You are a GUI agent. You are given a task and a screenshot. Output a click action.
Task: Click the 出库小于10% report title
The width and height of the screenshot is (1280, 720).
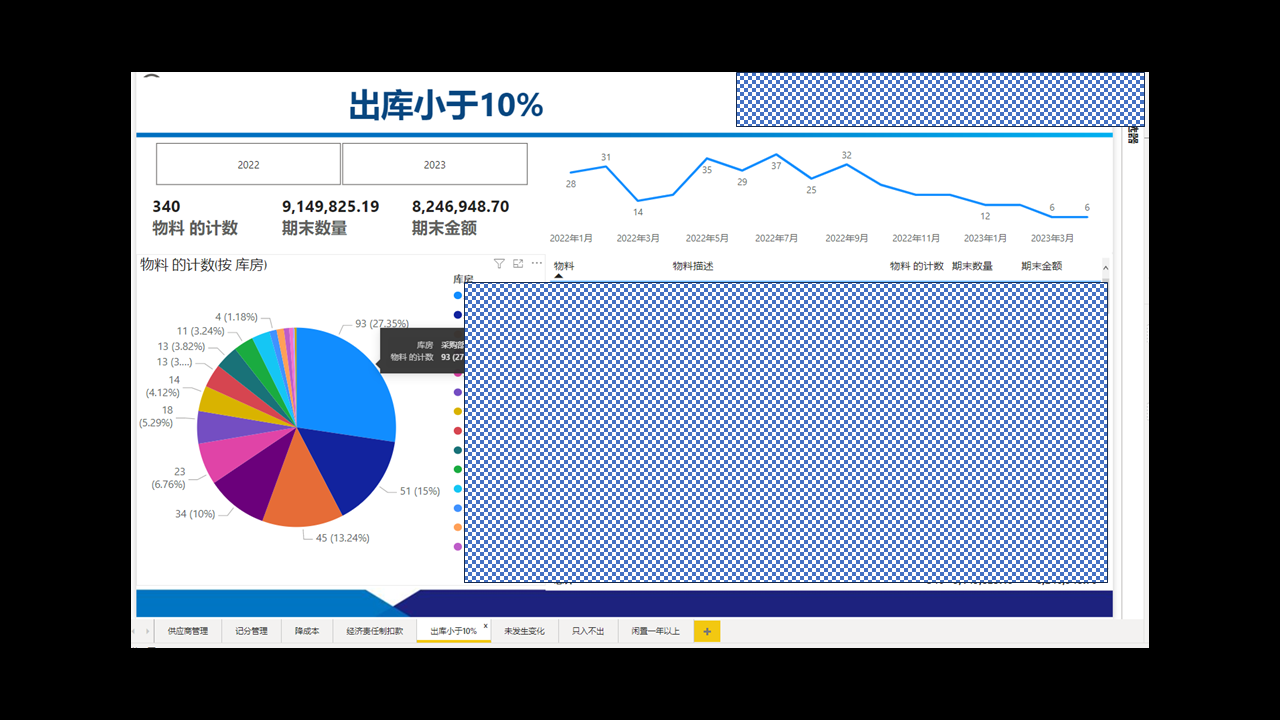[446, 105]
